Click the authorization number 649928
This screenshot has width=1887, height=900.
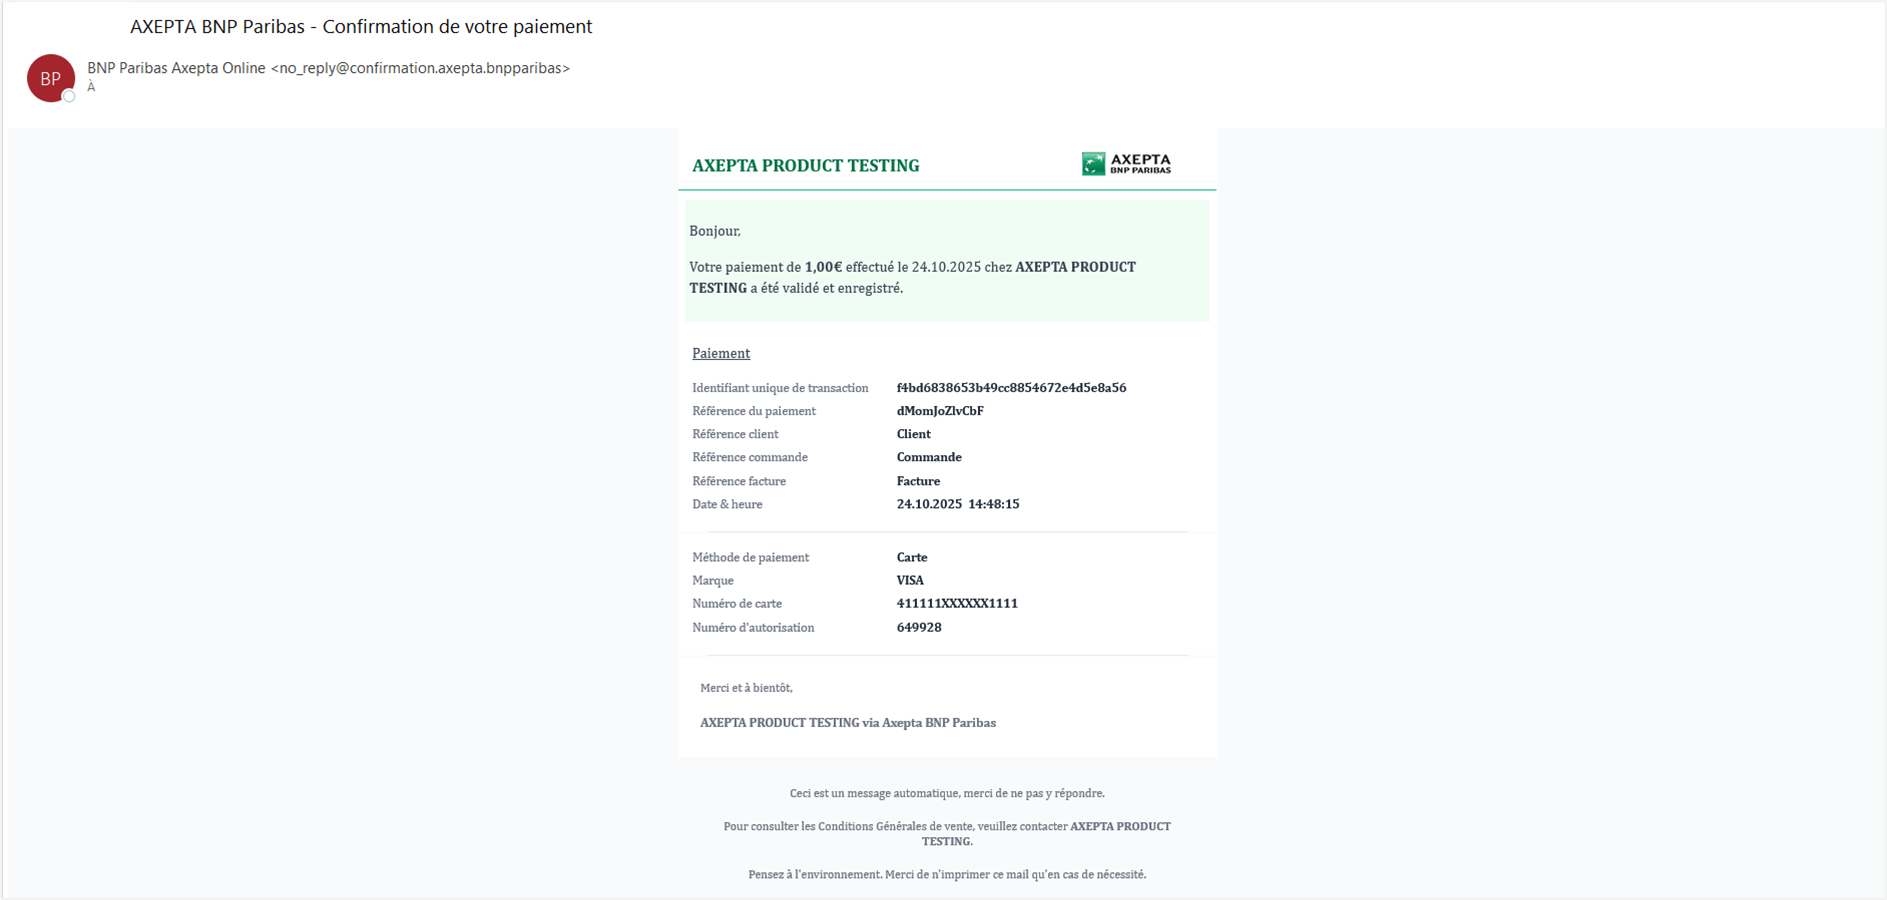click(x=919, y=628)
